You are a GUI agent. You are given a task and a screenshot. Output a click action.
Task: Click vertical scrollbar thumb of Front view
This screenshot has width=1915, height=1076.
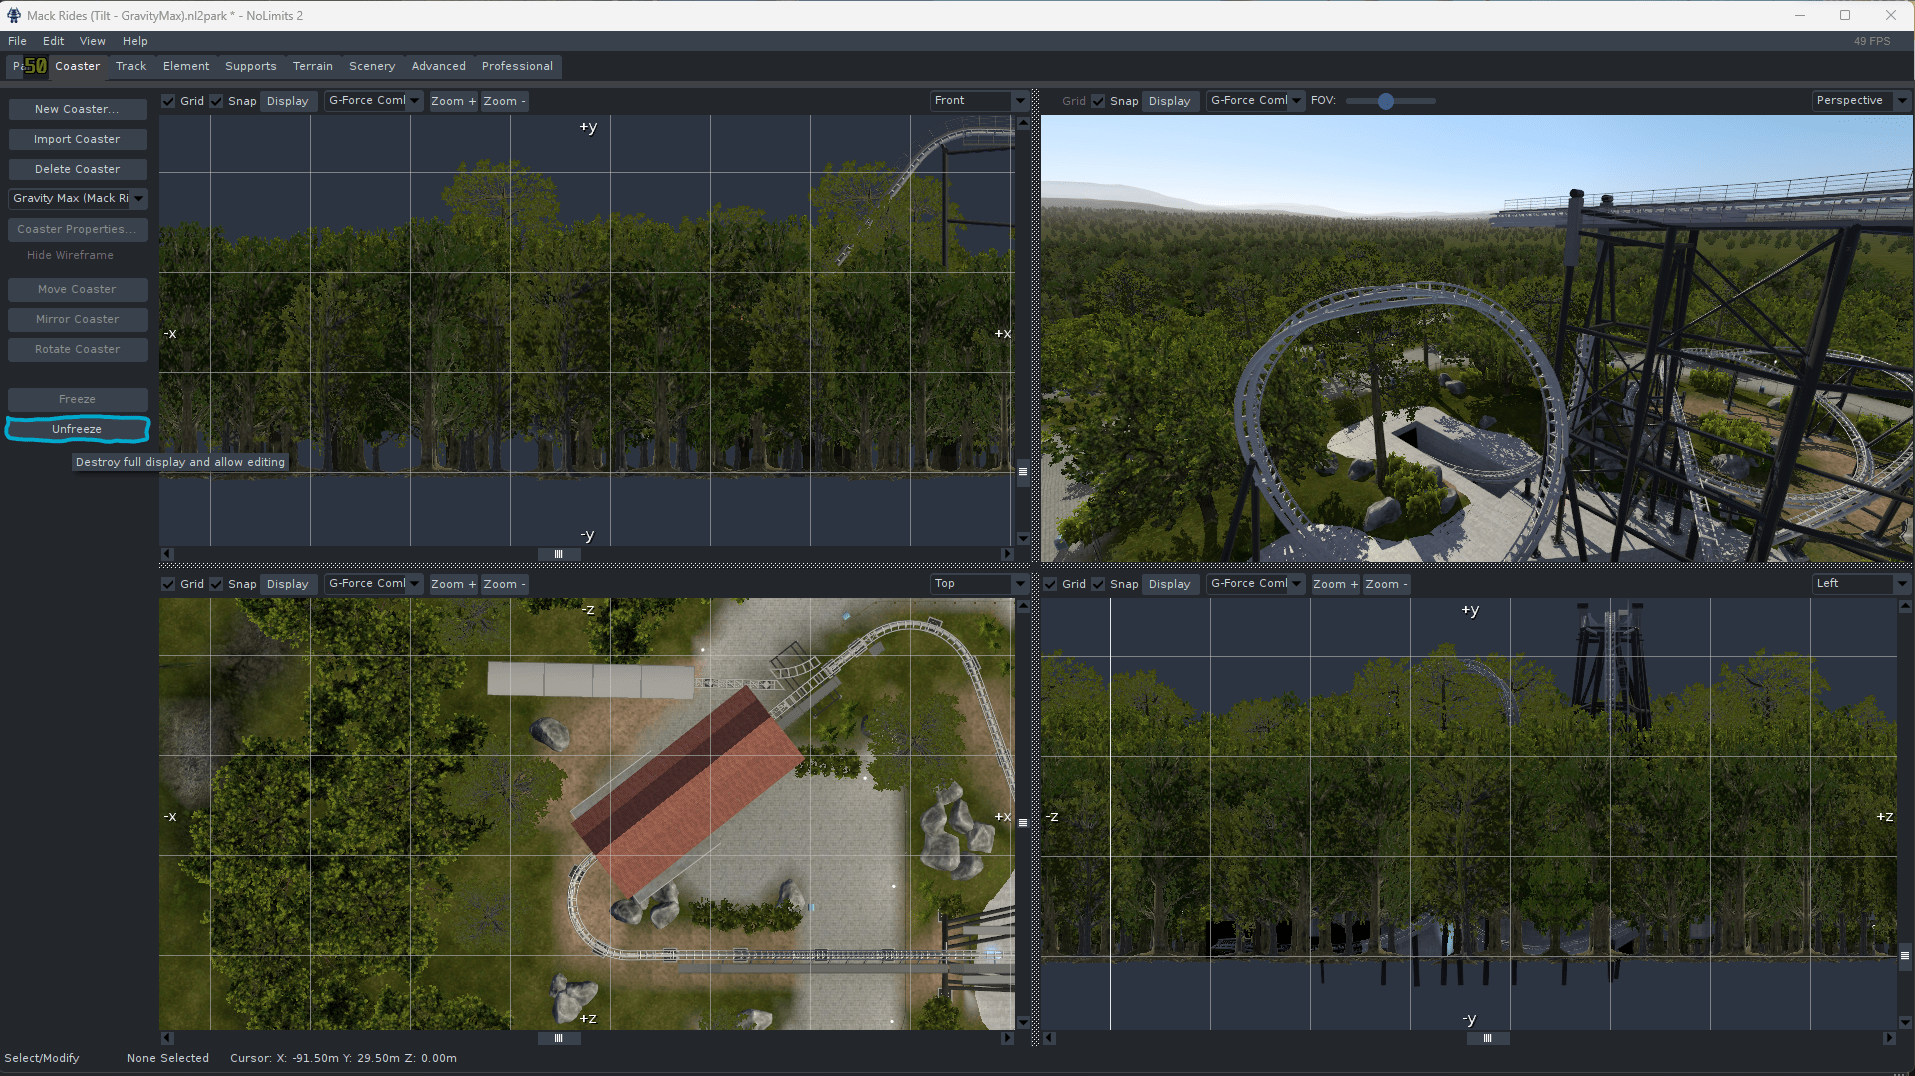tap(1023, 471)
